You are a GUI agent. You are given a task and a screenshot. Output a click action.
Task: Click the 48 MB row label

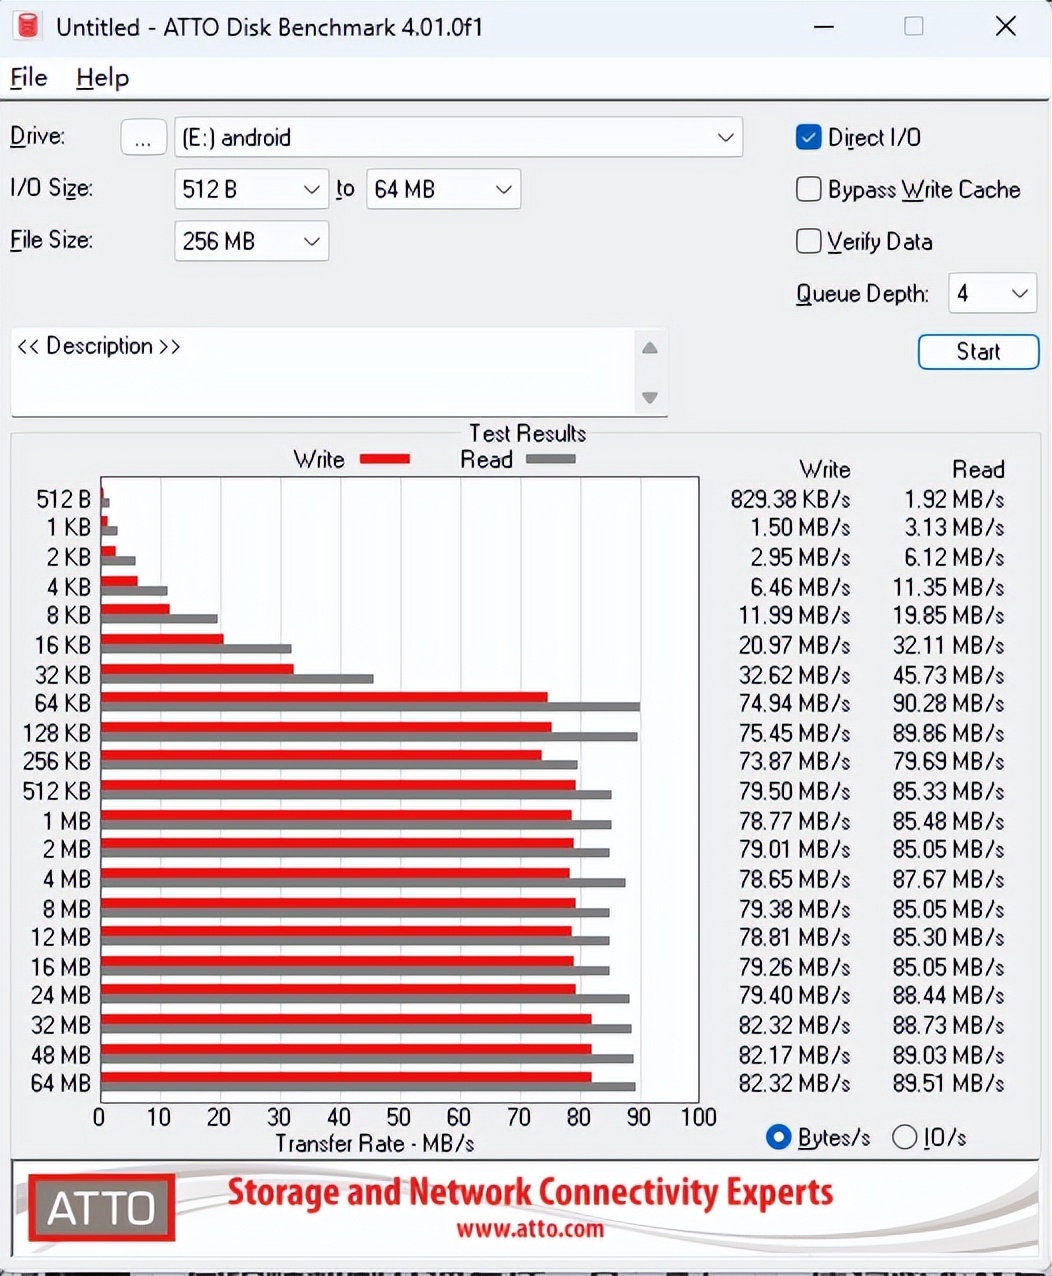tap(61, 1055)
